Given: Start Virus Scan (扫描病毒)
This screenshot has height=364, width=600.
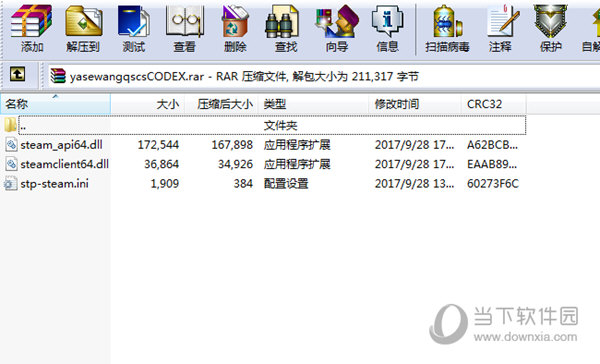Looking at the screenshot, I should point(447,28).
